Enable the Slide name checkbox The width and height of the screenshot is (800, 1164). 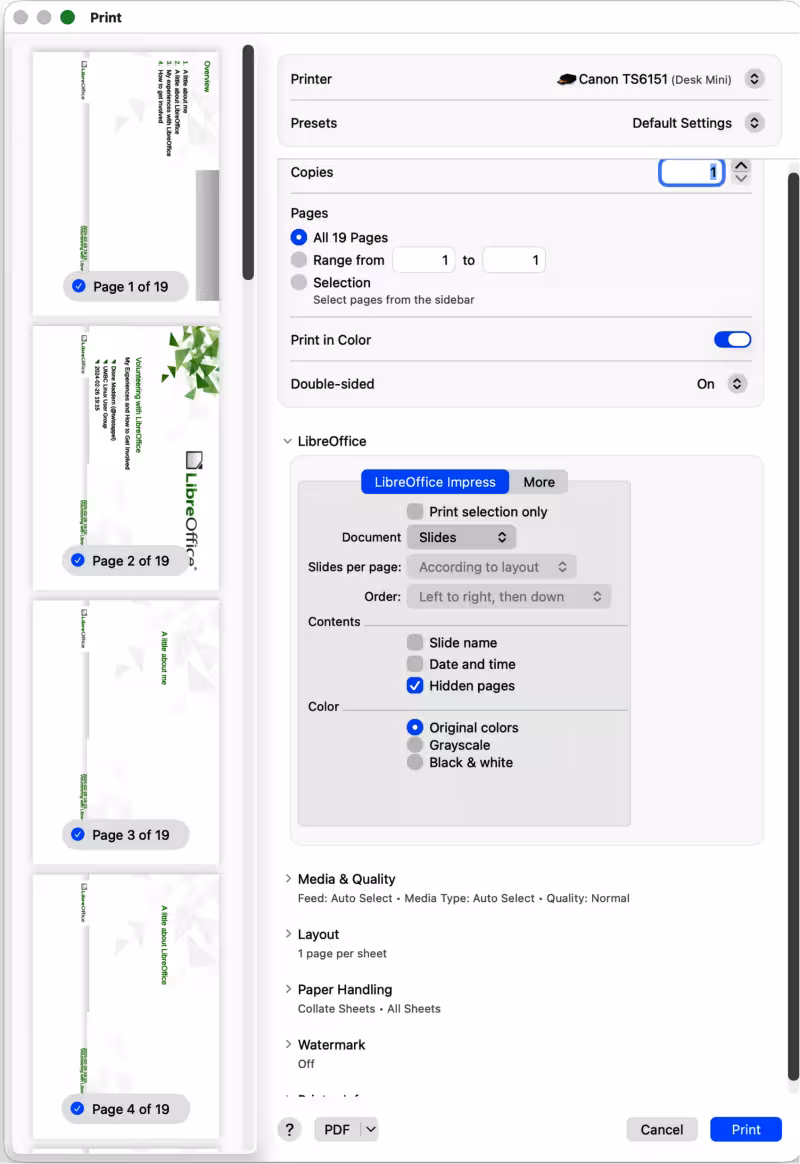(415, 642)
